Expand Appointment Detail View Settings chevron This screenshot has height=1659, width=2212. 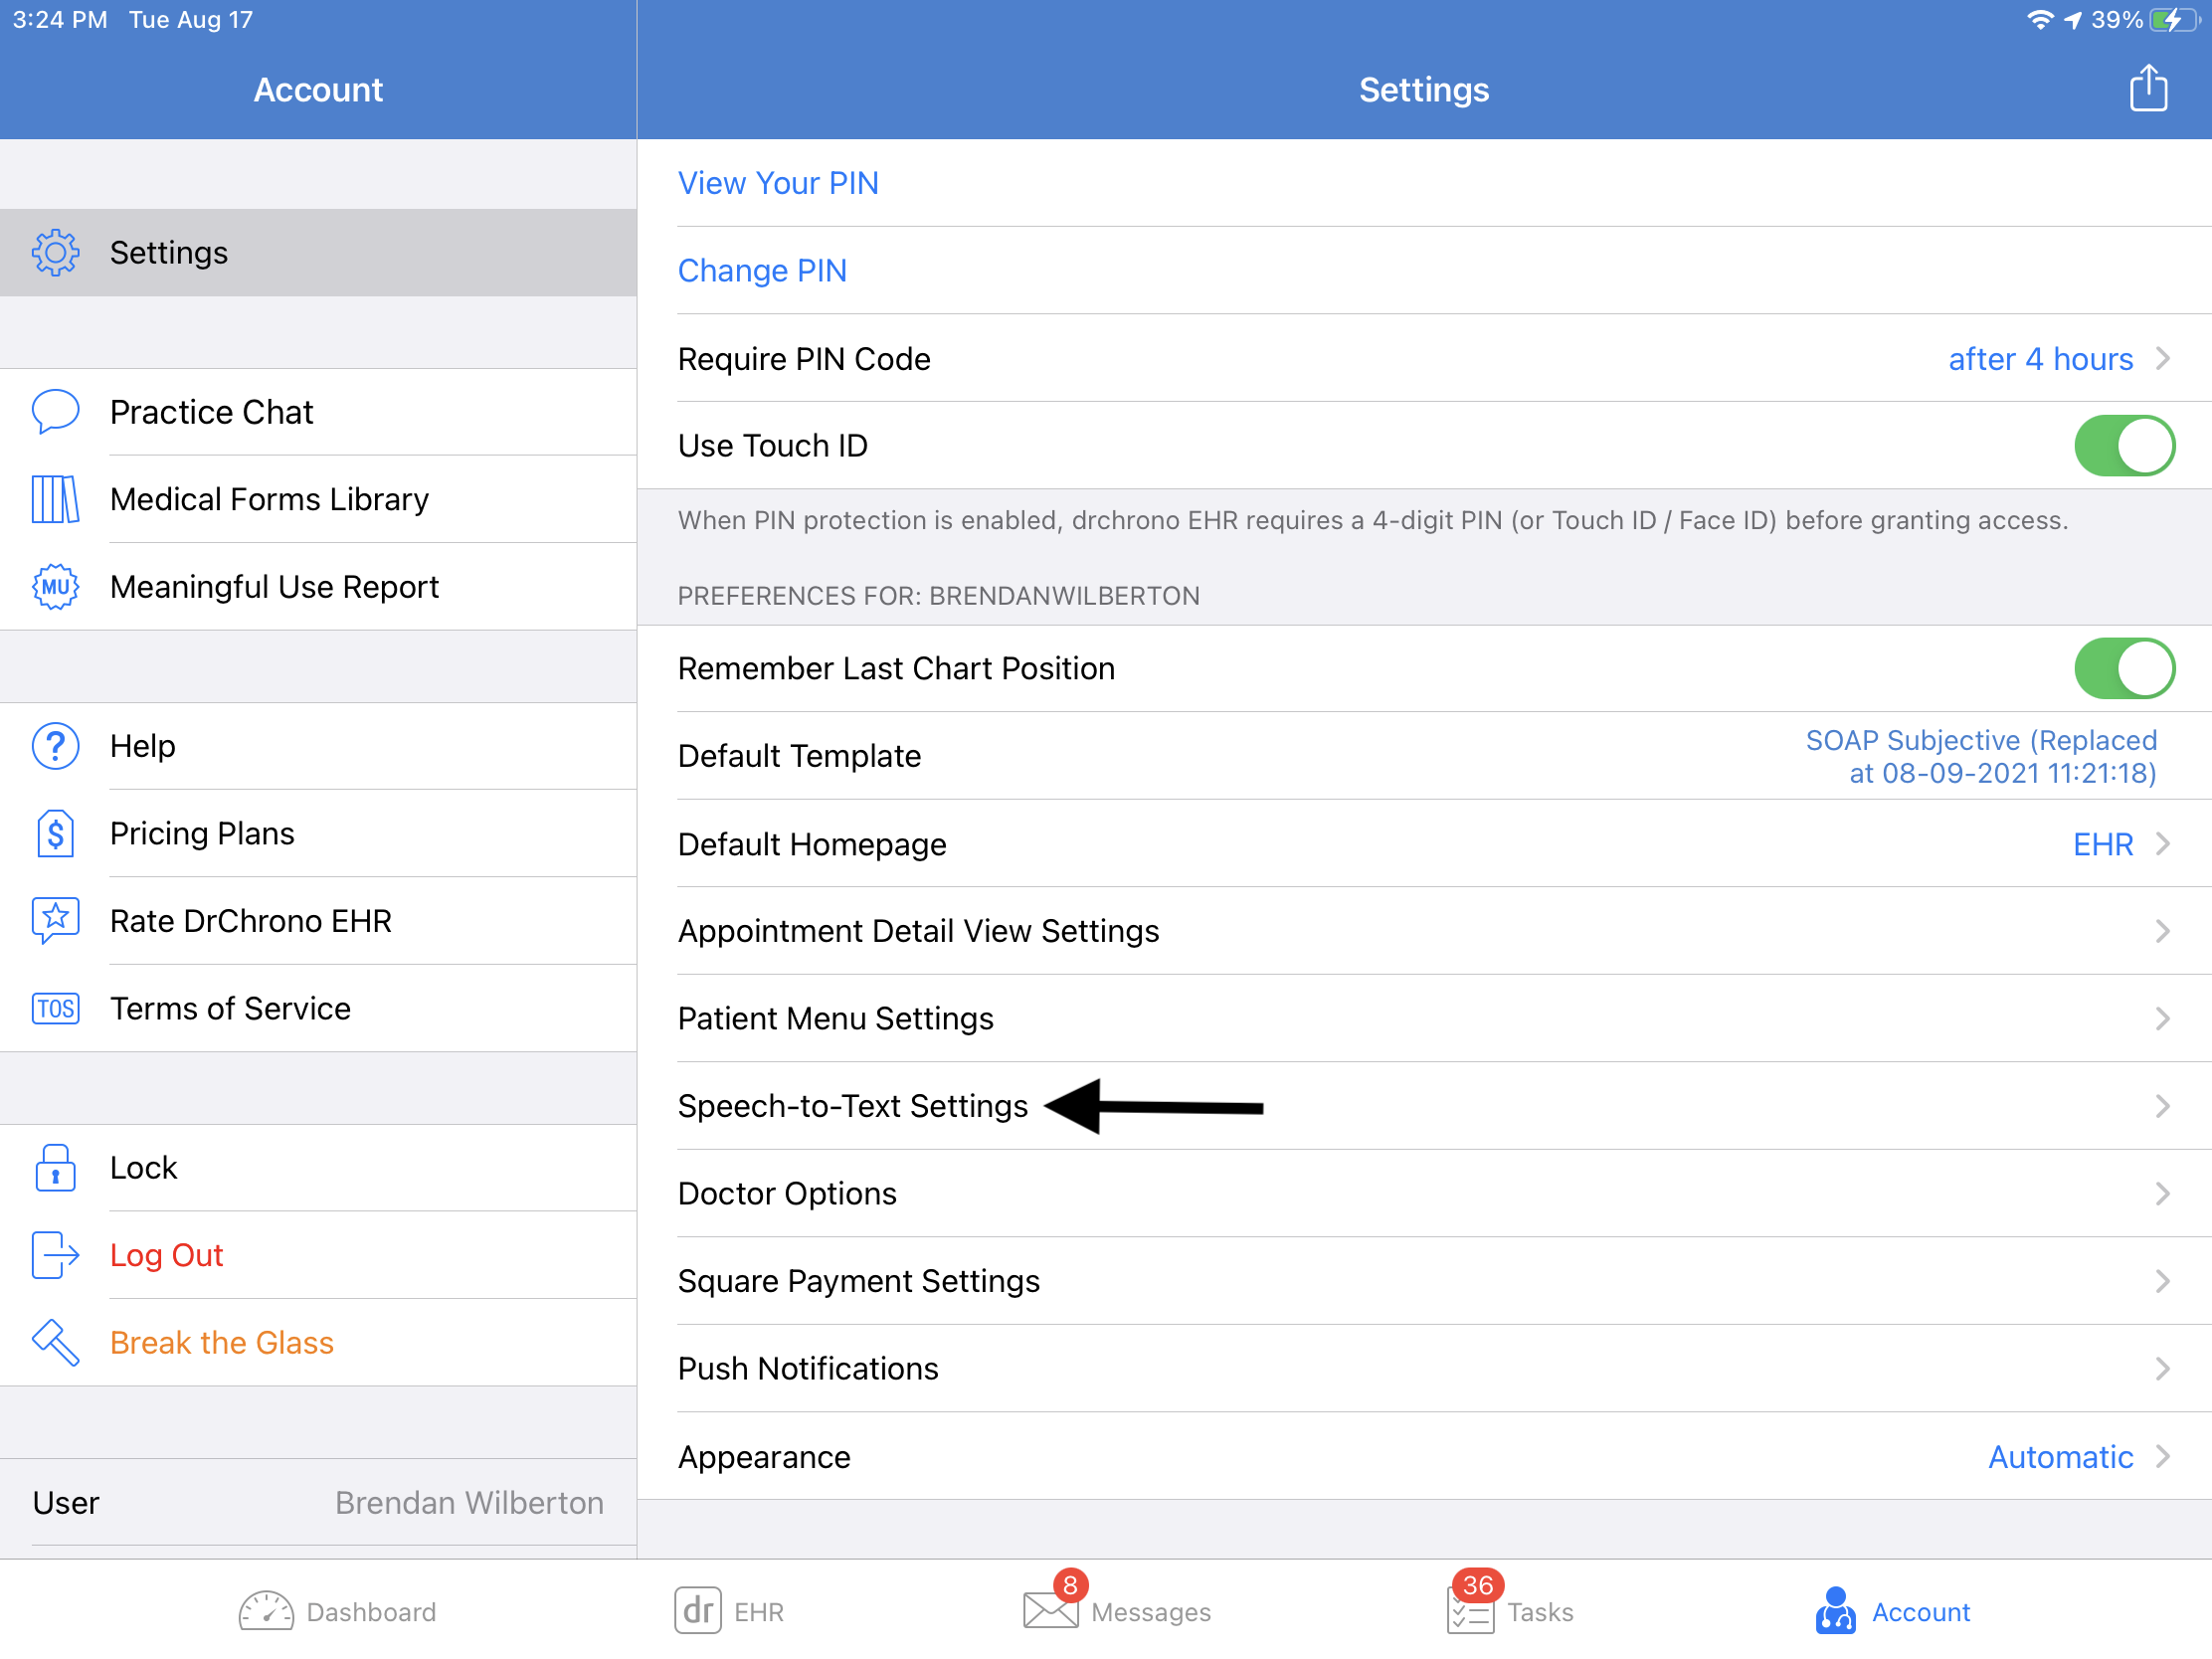(x=2162, y=931)
